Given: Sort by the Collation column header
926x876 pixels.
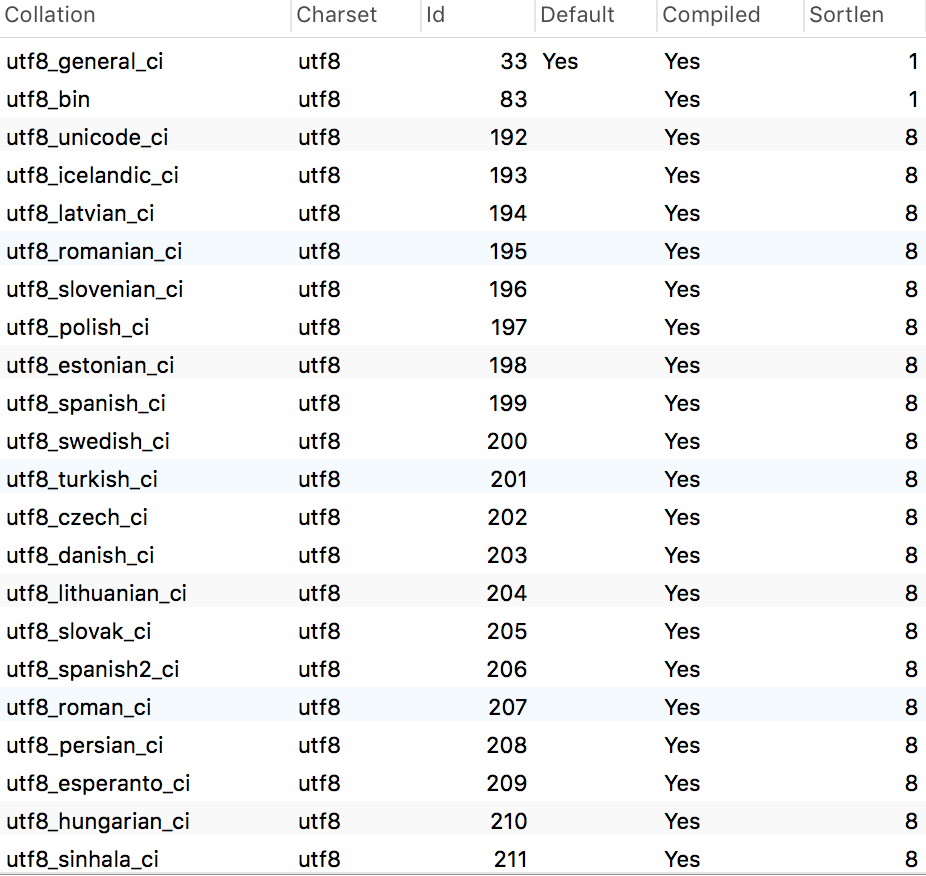Looking at the screenshot, I should [x=145, y=15].
